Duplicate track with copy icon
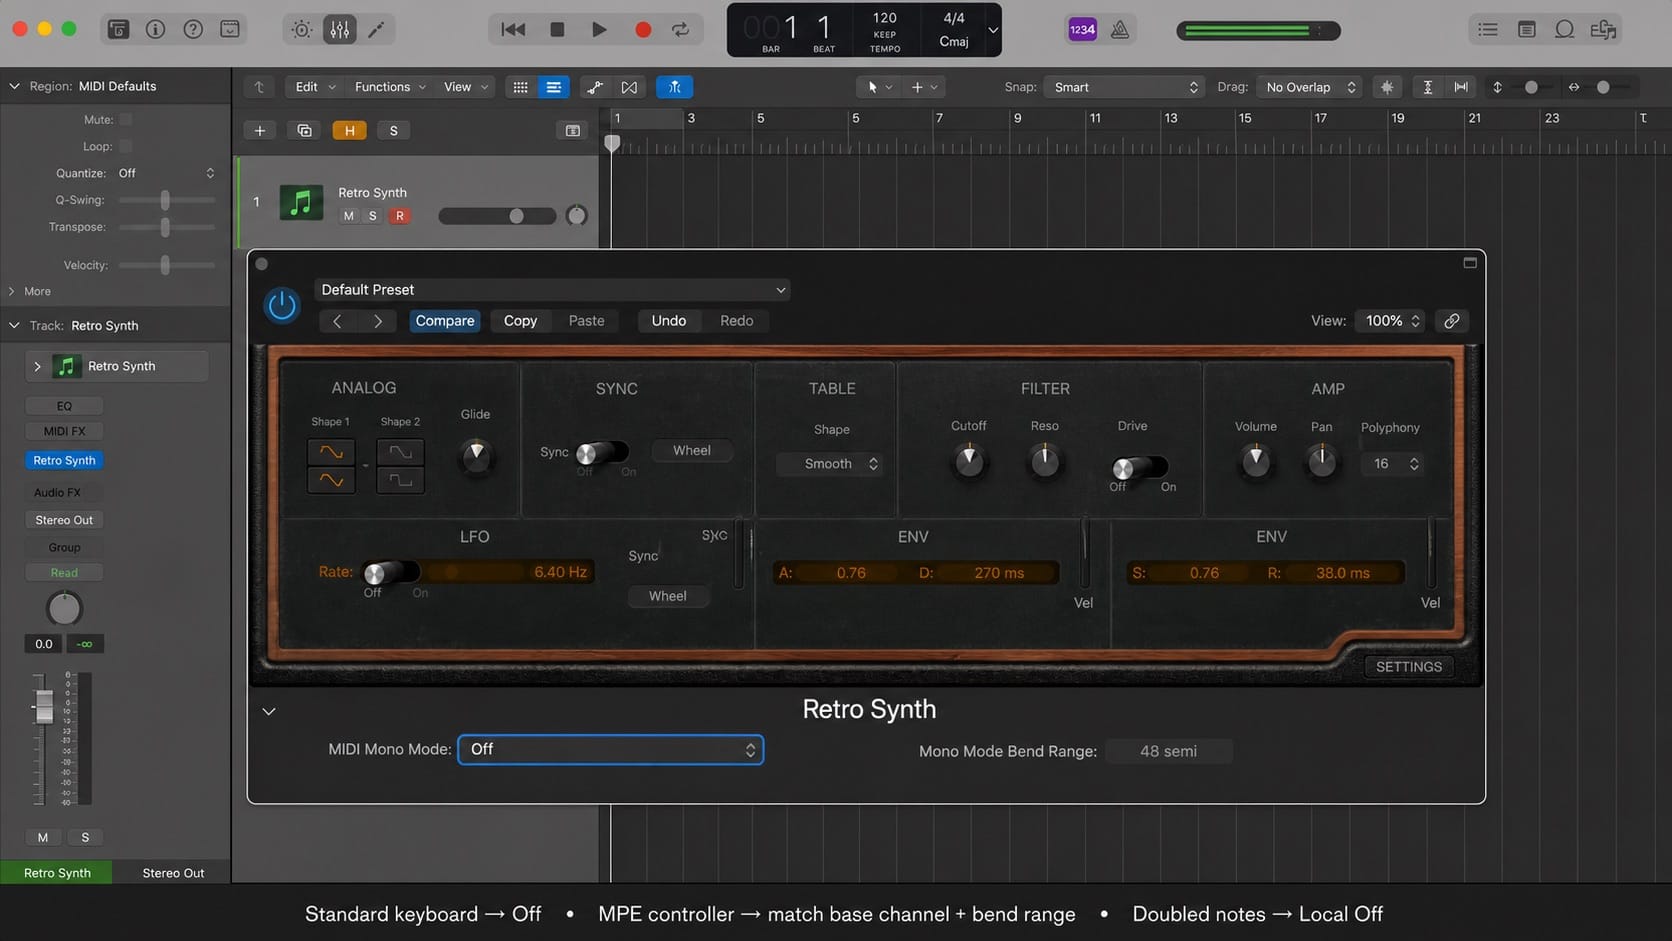1672x941 pixels. coord(304,130)
